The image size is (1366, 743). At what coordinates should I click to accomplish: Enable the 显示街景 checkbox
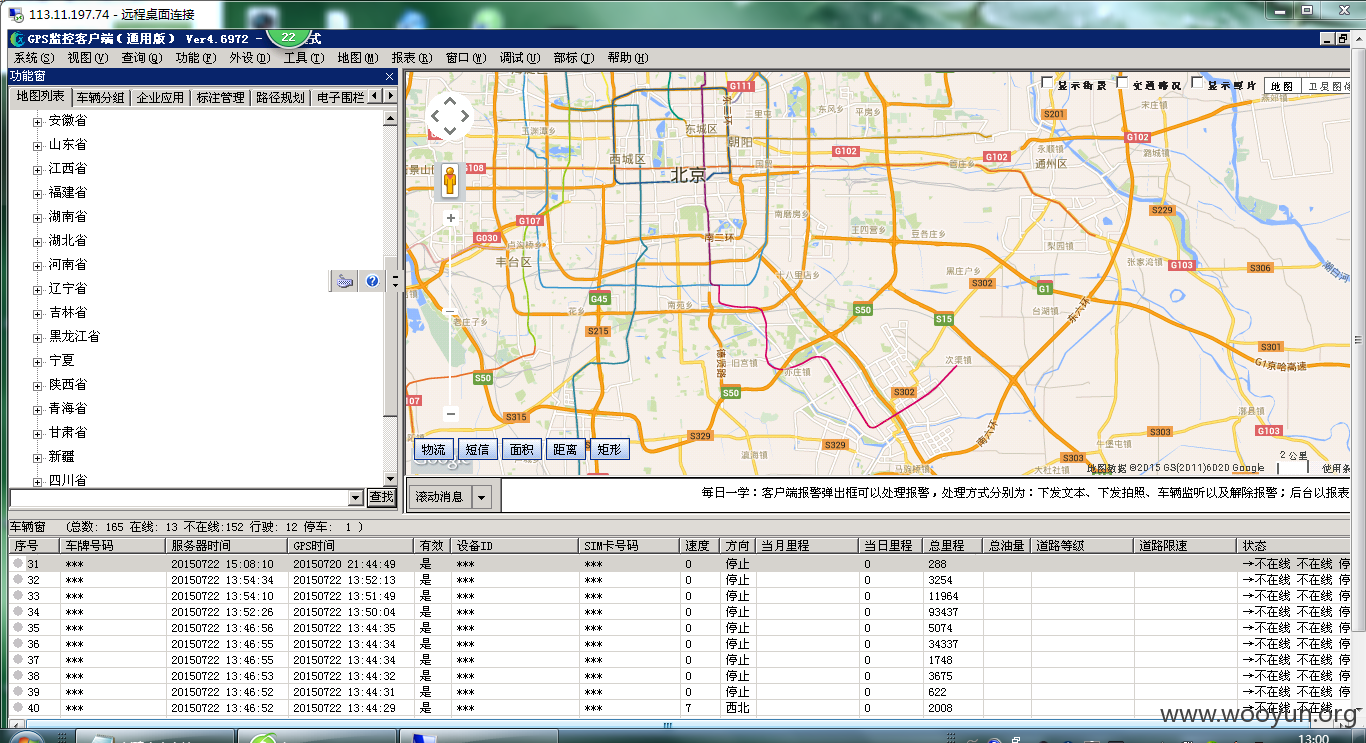click(x=1046, y=83)
